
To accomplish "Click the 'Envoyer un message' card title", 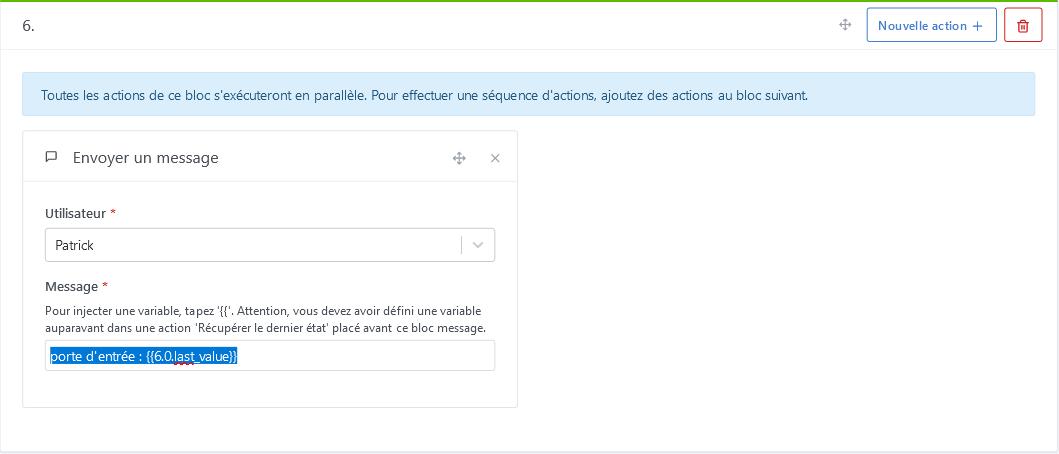I will click(145, 158).
